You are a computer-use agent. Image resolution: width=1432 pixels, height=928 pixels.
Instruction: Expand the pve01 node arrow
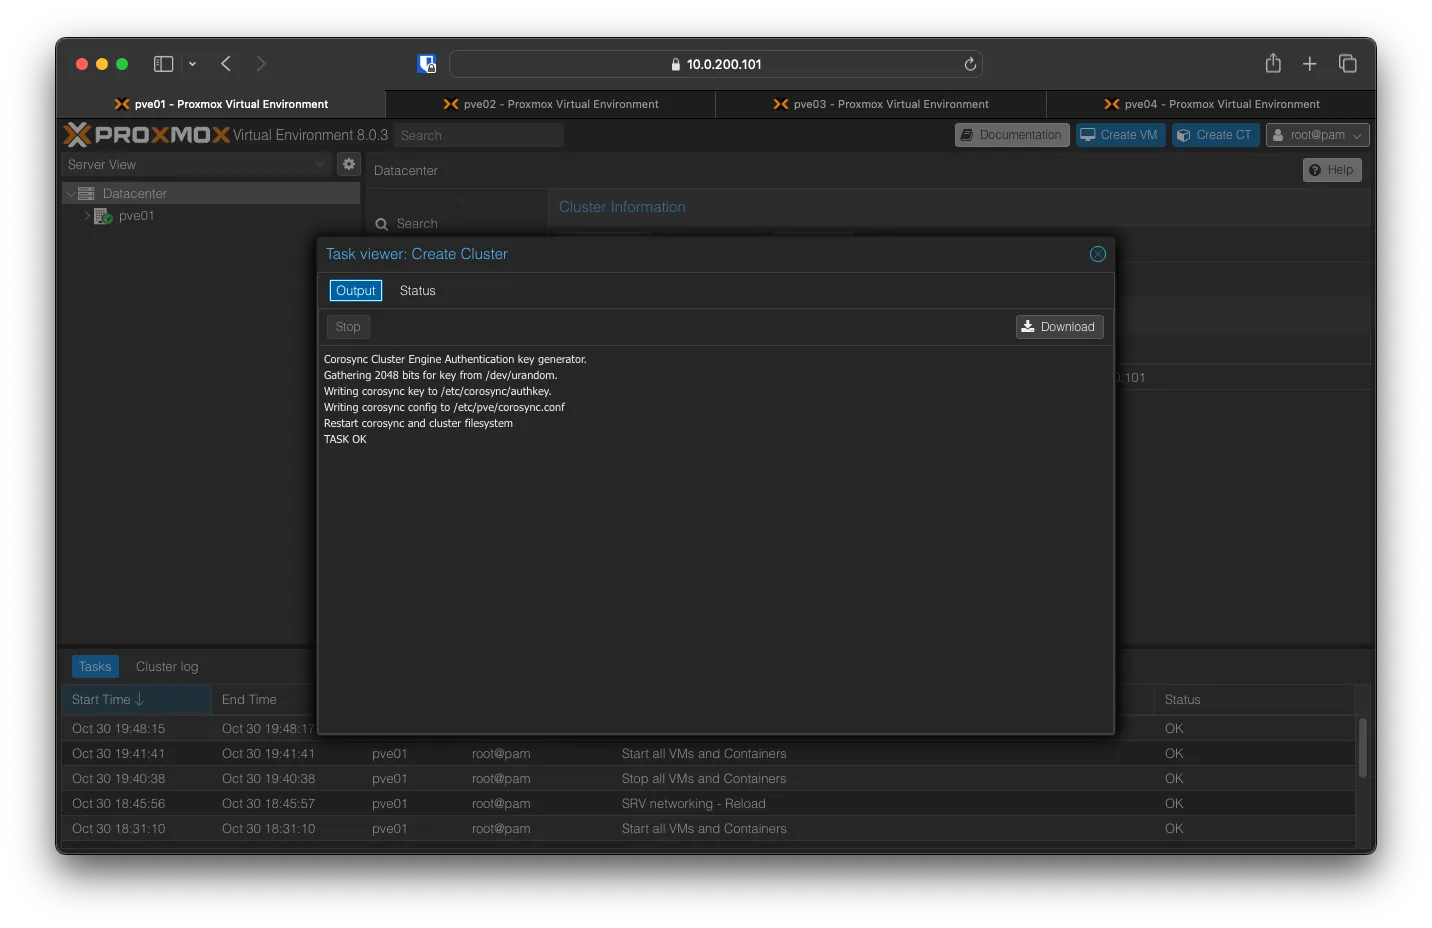coord(87,216)
